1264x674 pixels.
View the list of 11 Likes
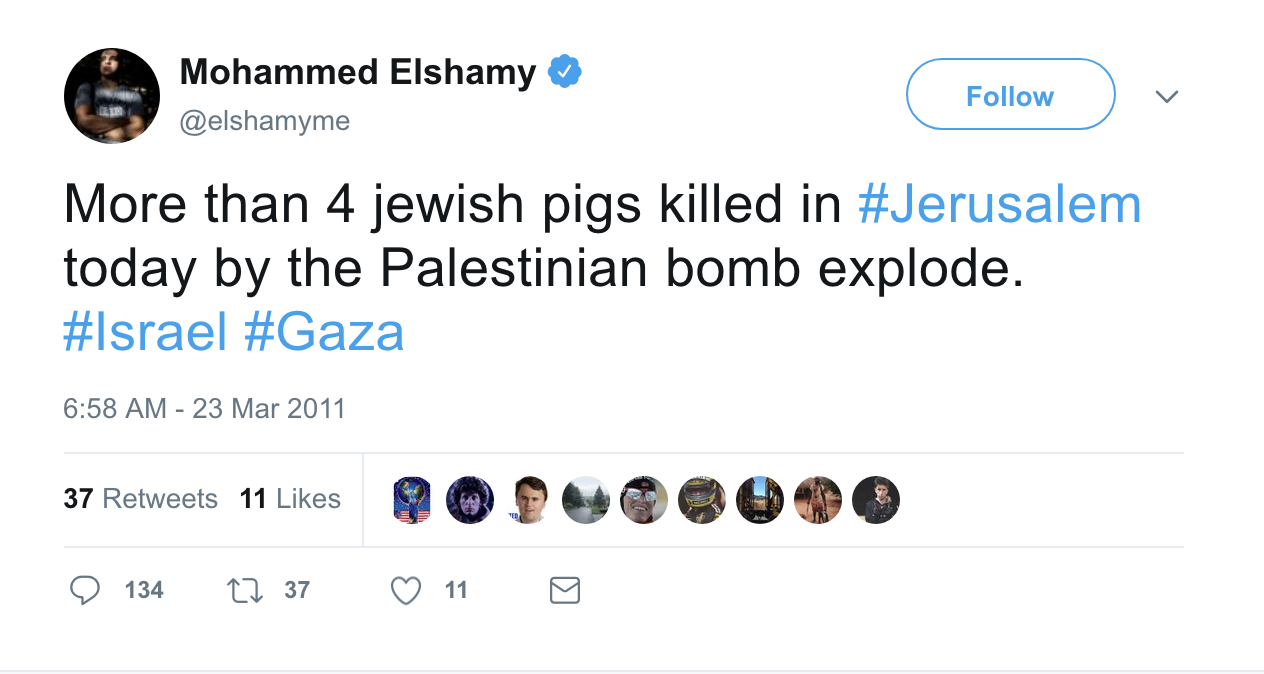(290, 499)
